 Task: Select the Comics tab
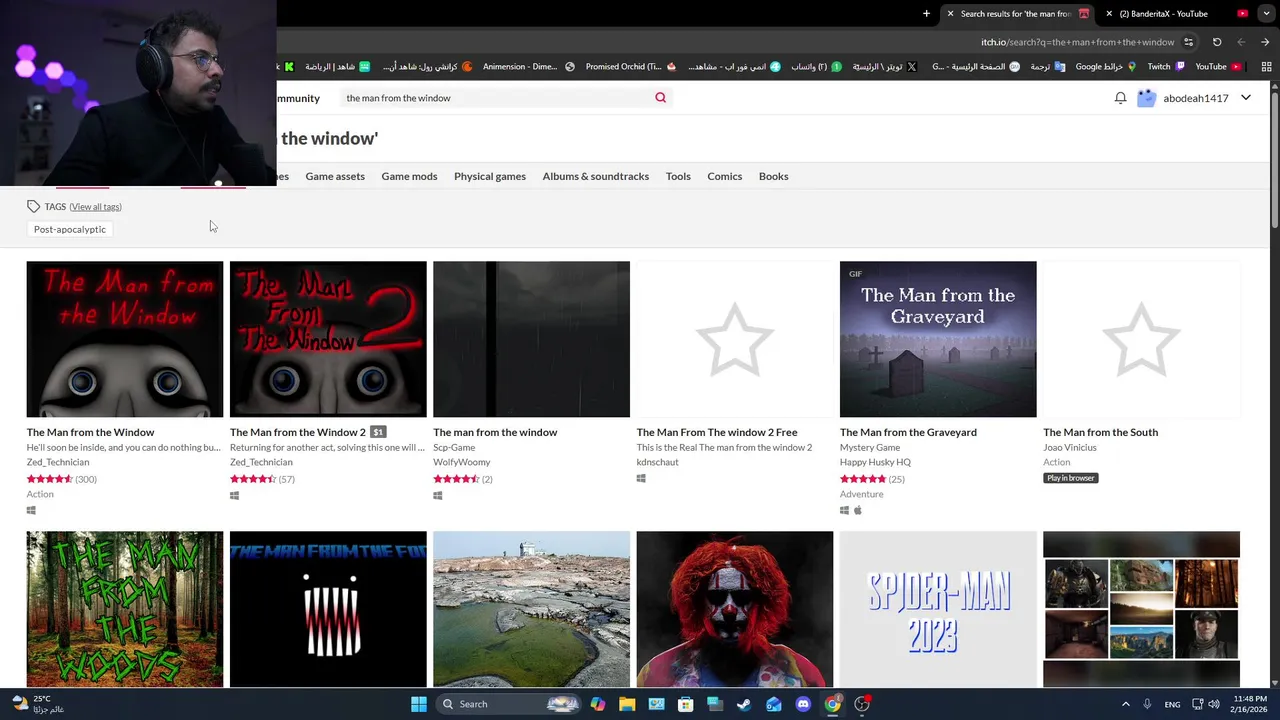[725, 176]
